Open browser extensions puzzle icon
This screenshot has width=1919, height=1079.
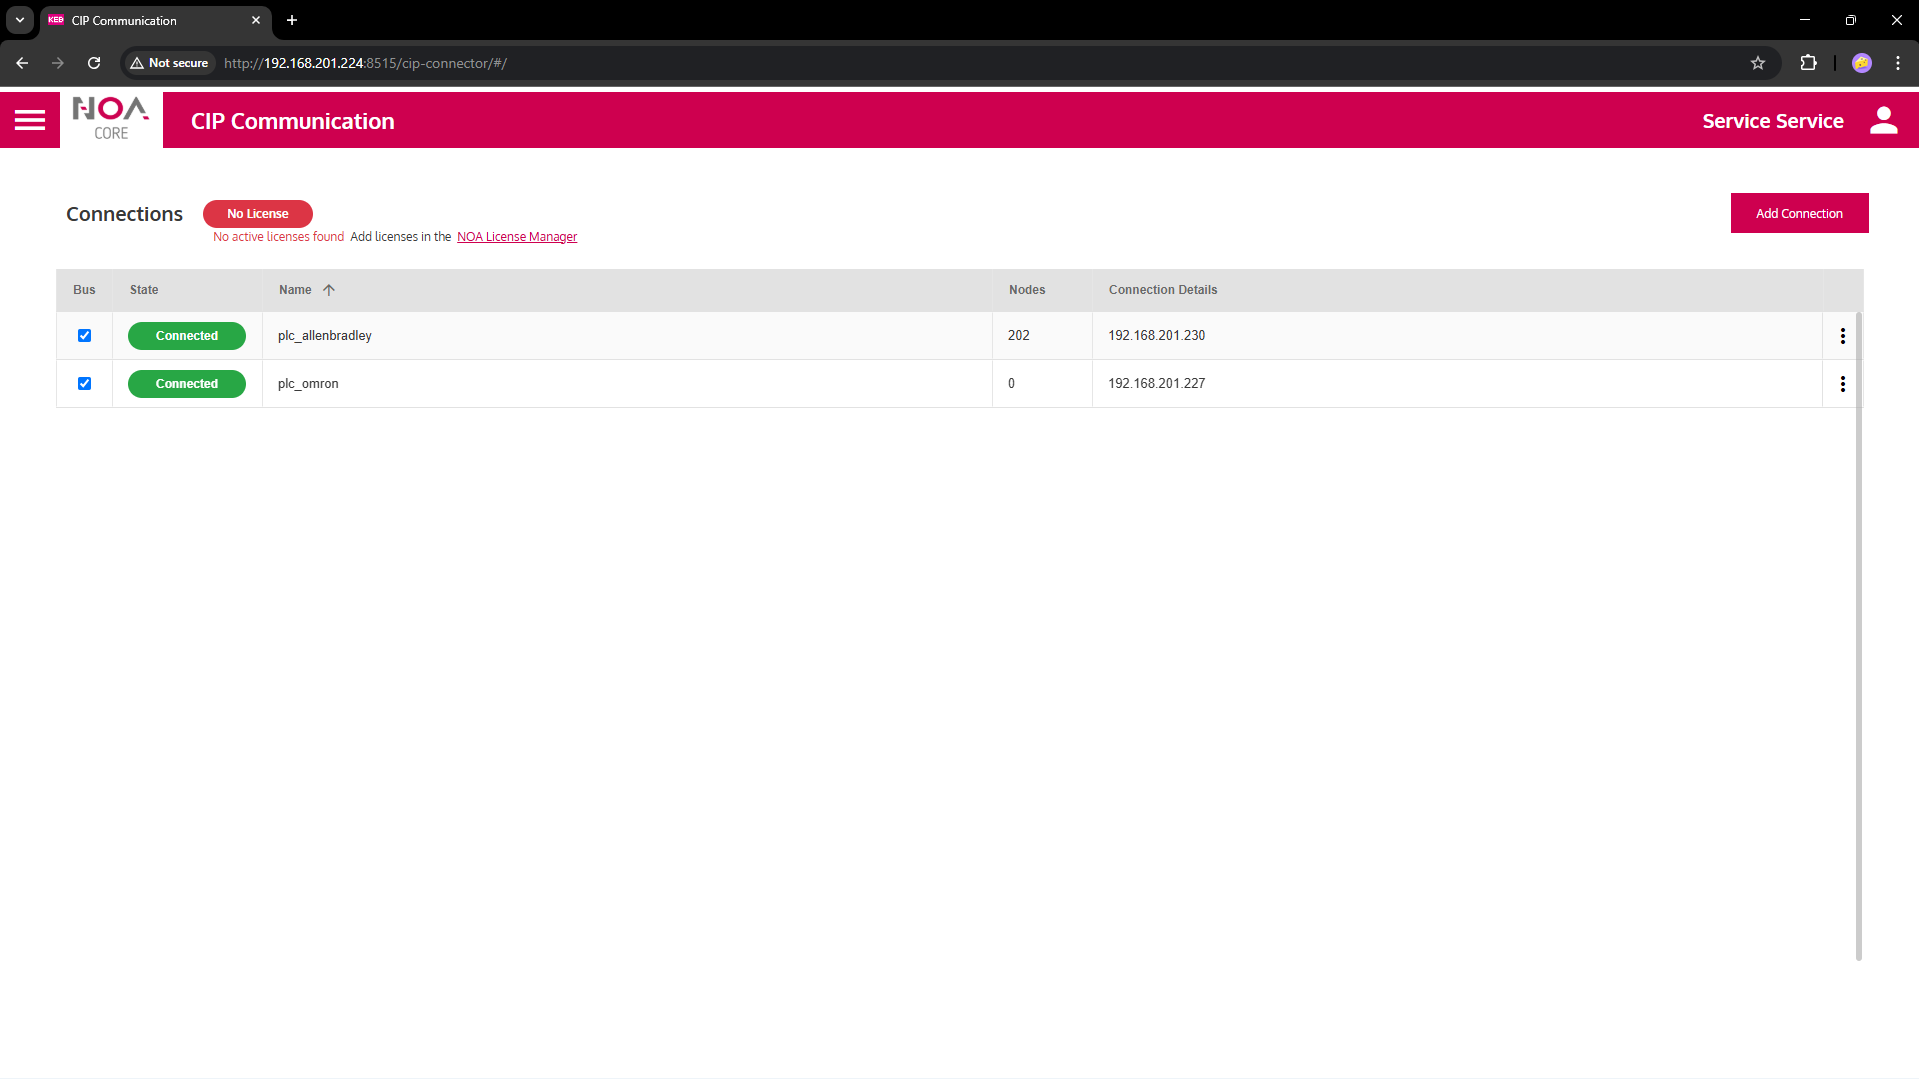click(x=1808, y=63)
